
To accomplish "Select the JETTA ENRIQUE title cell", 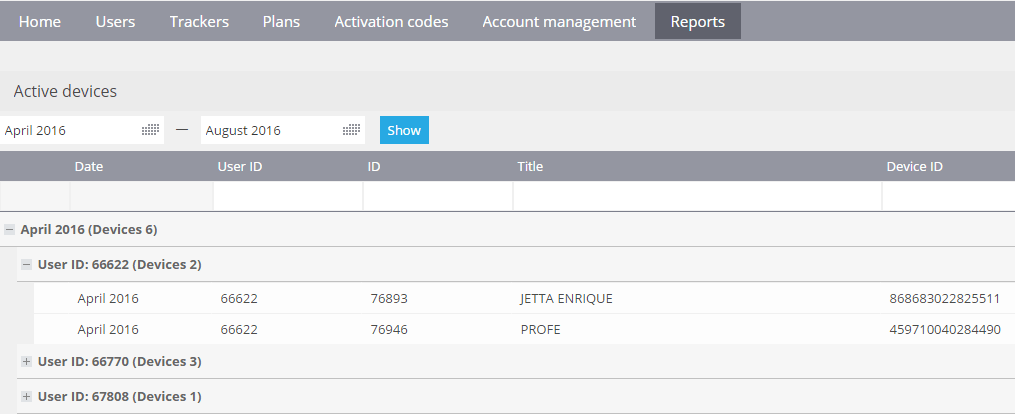I will tap(566, 298).
